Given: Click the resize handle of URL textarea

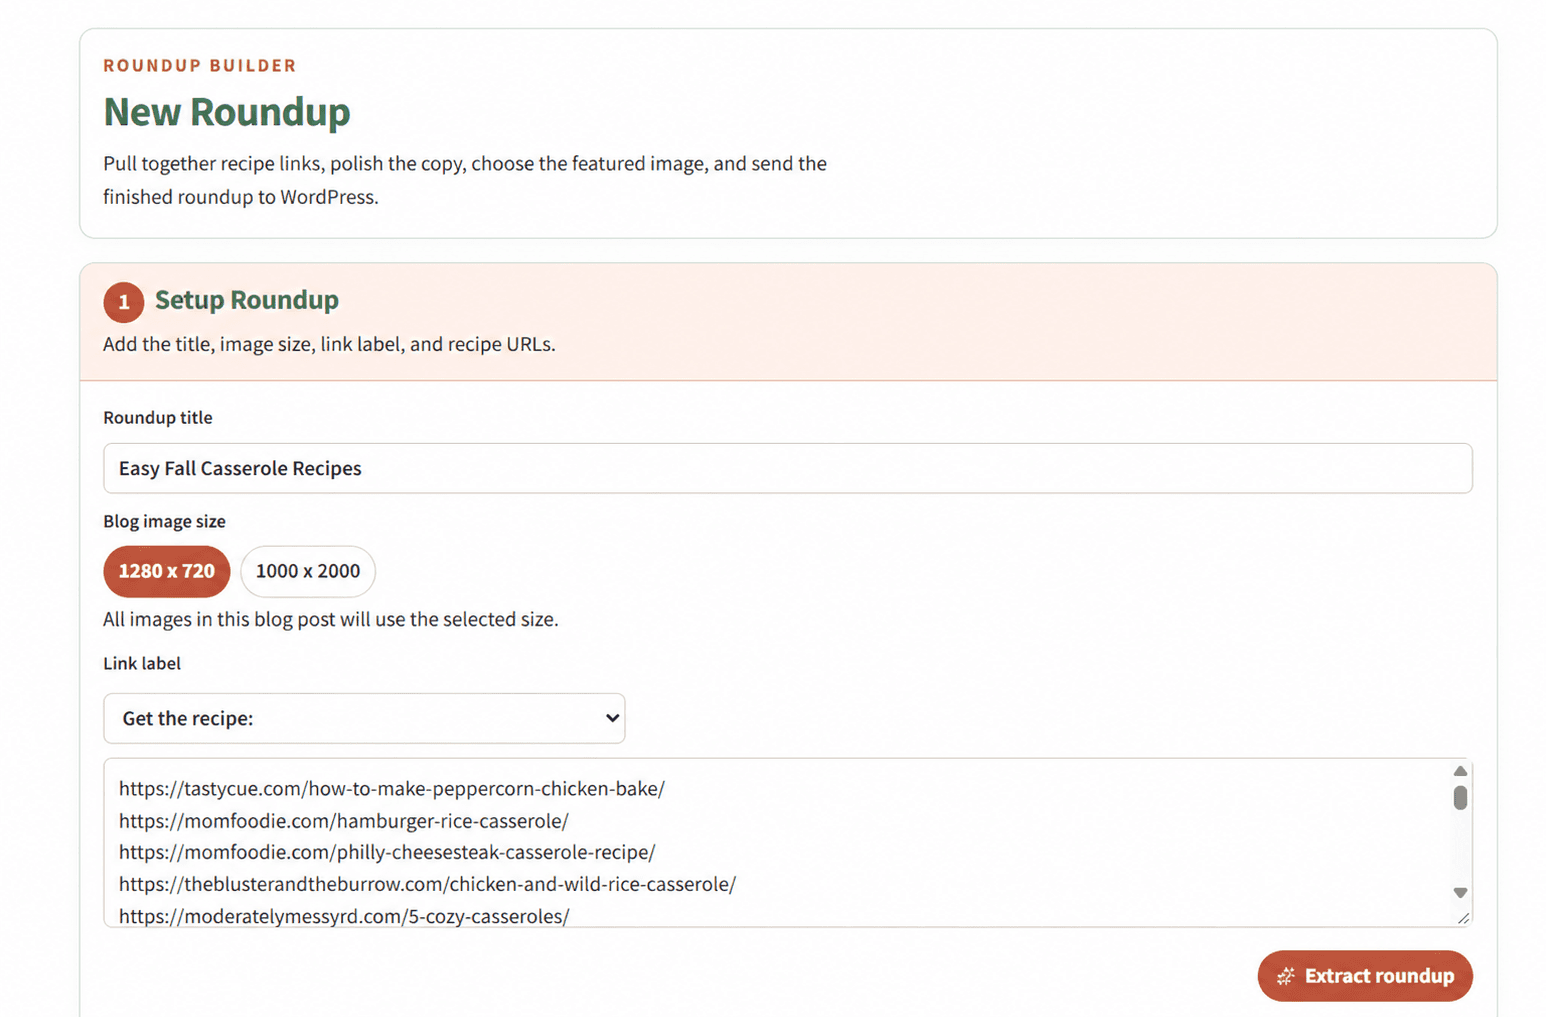Looking at the screenshot, I should tap(1463, 918).
